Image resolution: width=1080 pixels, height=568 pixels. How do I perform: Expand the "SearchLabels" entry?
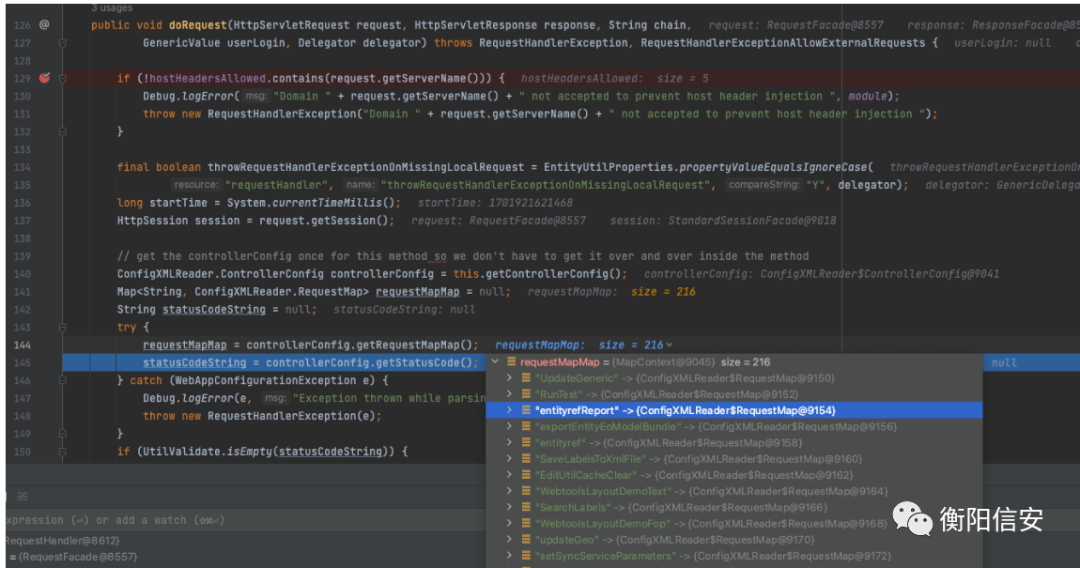[x=509, y=507]
